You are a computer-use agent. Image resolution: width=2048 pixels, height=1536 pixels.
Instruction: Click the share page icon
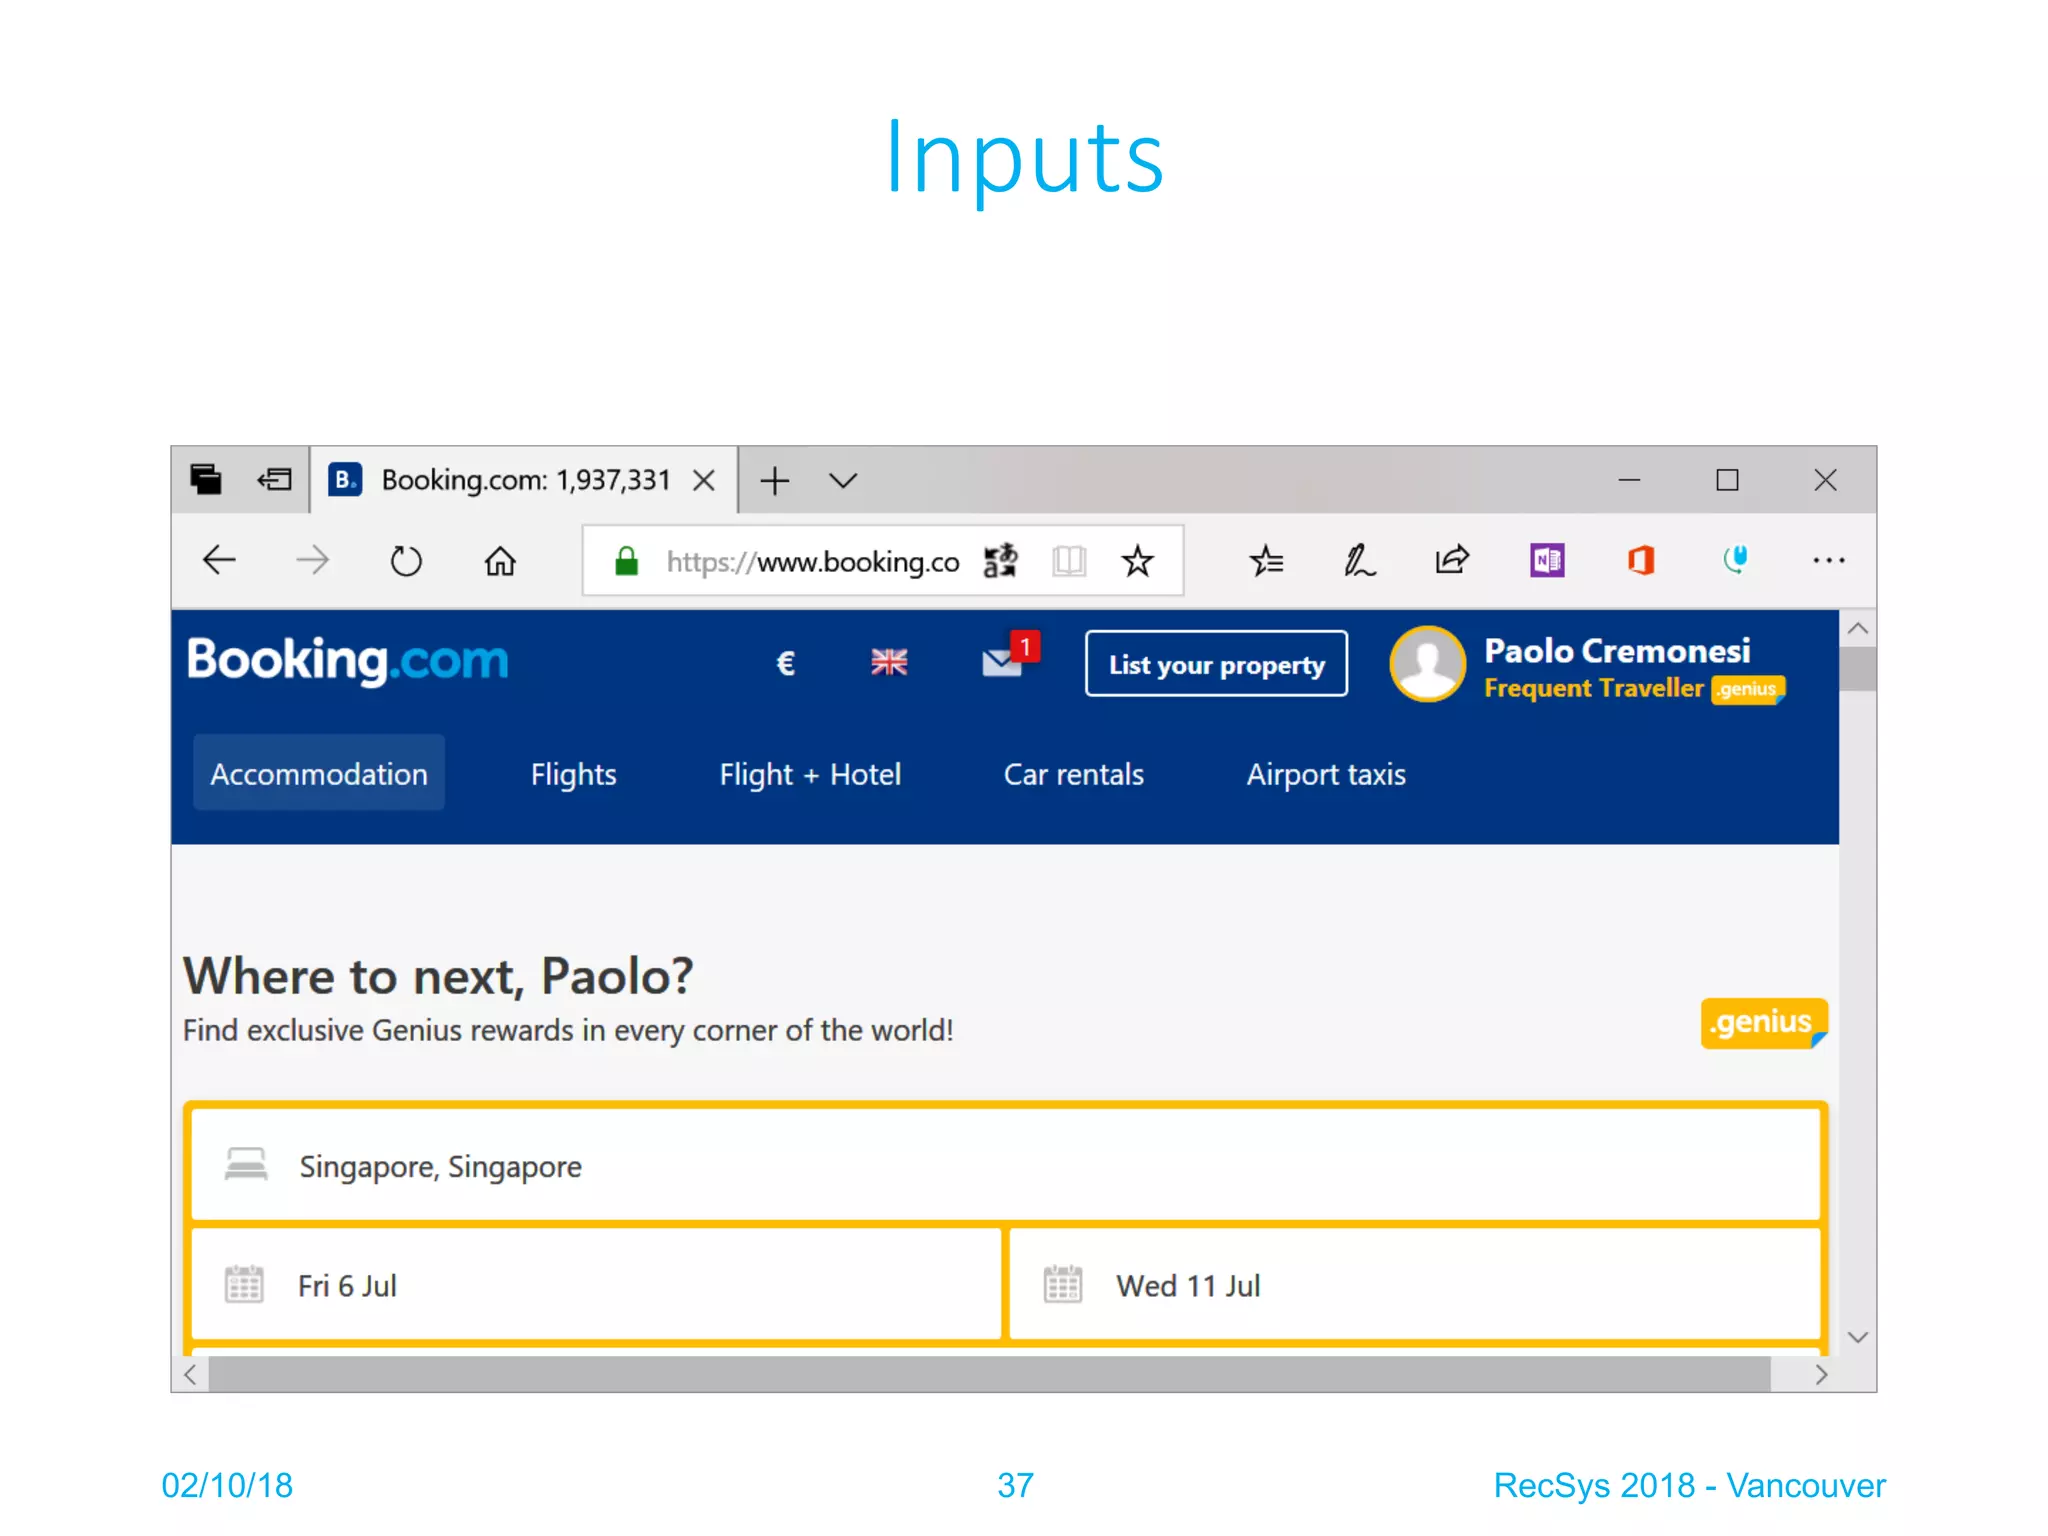point(1451,560)
